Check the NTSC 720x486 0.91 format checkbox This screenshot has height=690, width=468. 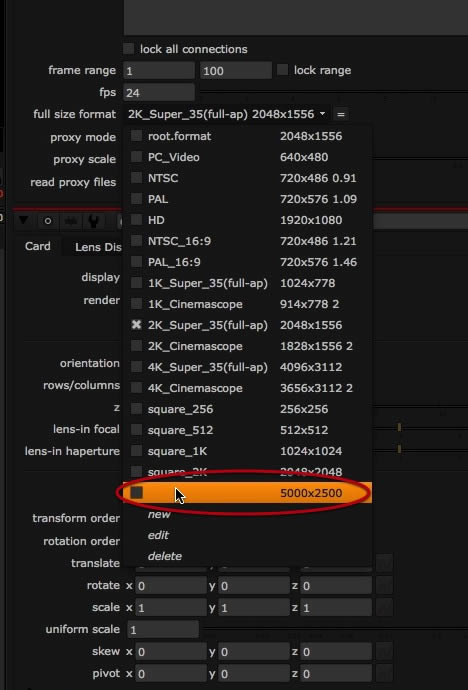point(137,178)
